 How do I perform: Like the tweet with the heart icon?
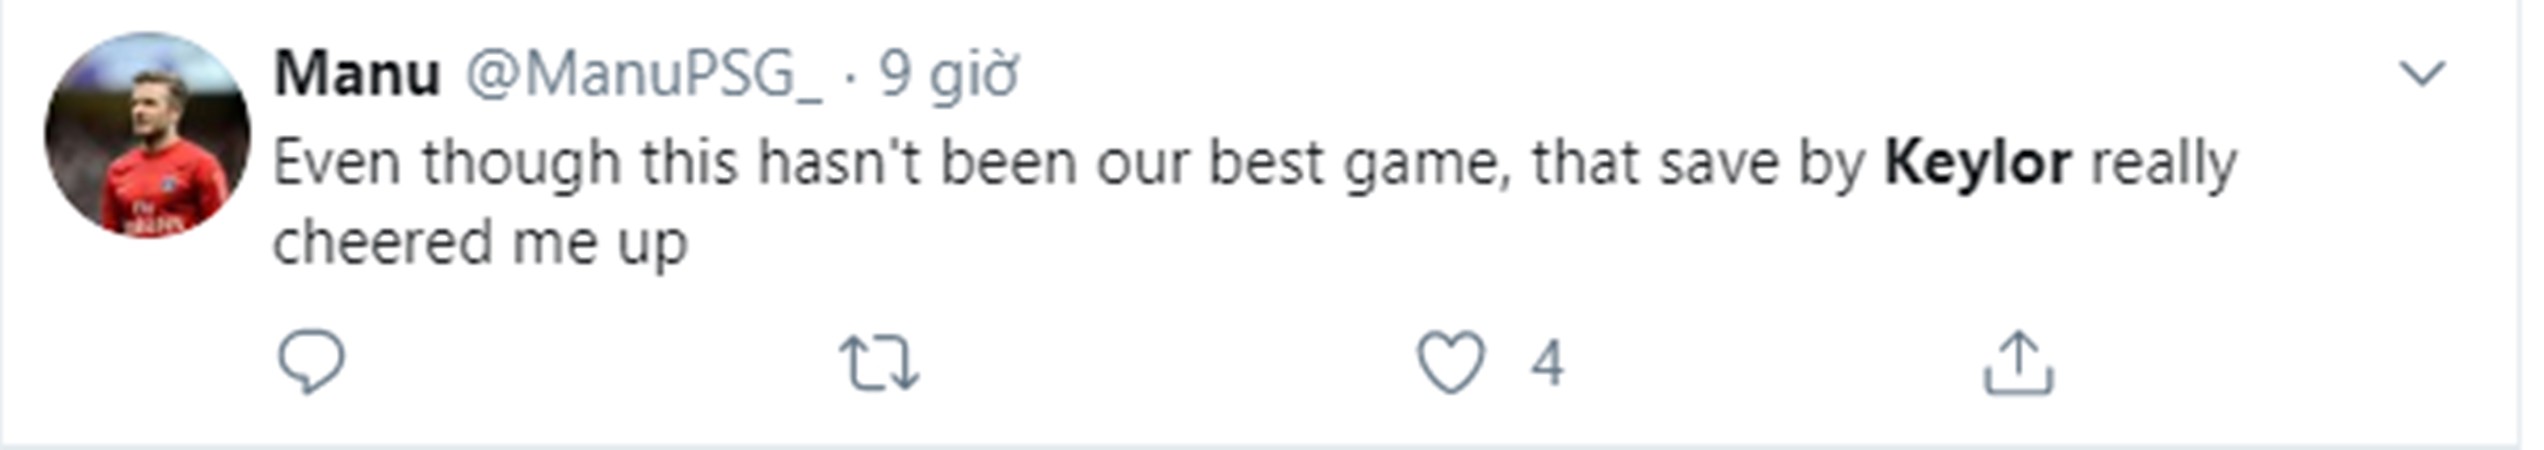click(x=1451, y=362)
